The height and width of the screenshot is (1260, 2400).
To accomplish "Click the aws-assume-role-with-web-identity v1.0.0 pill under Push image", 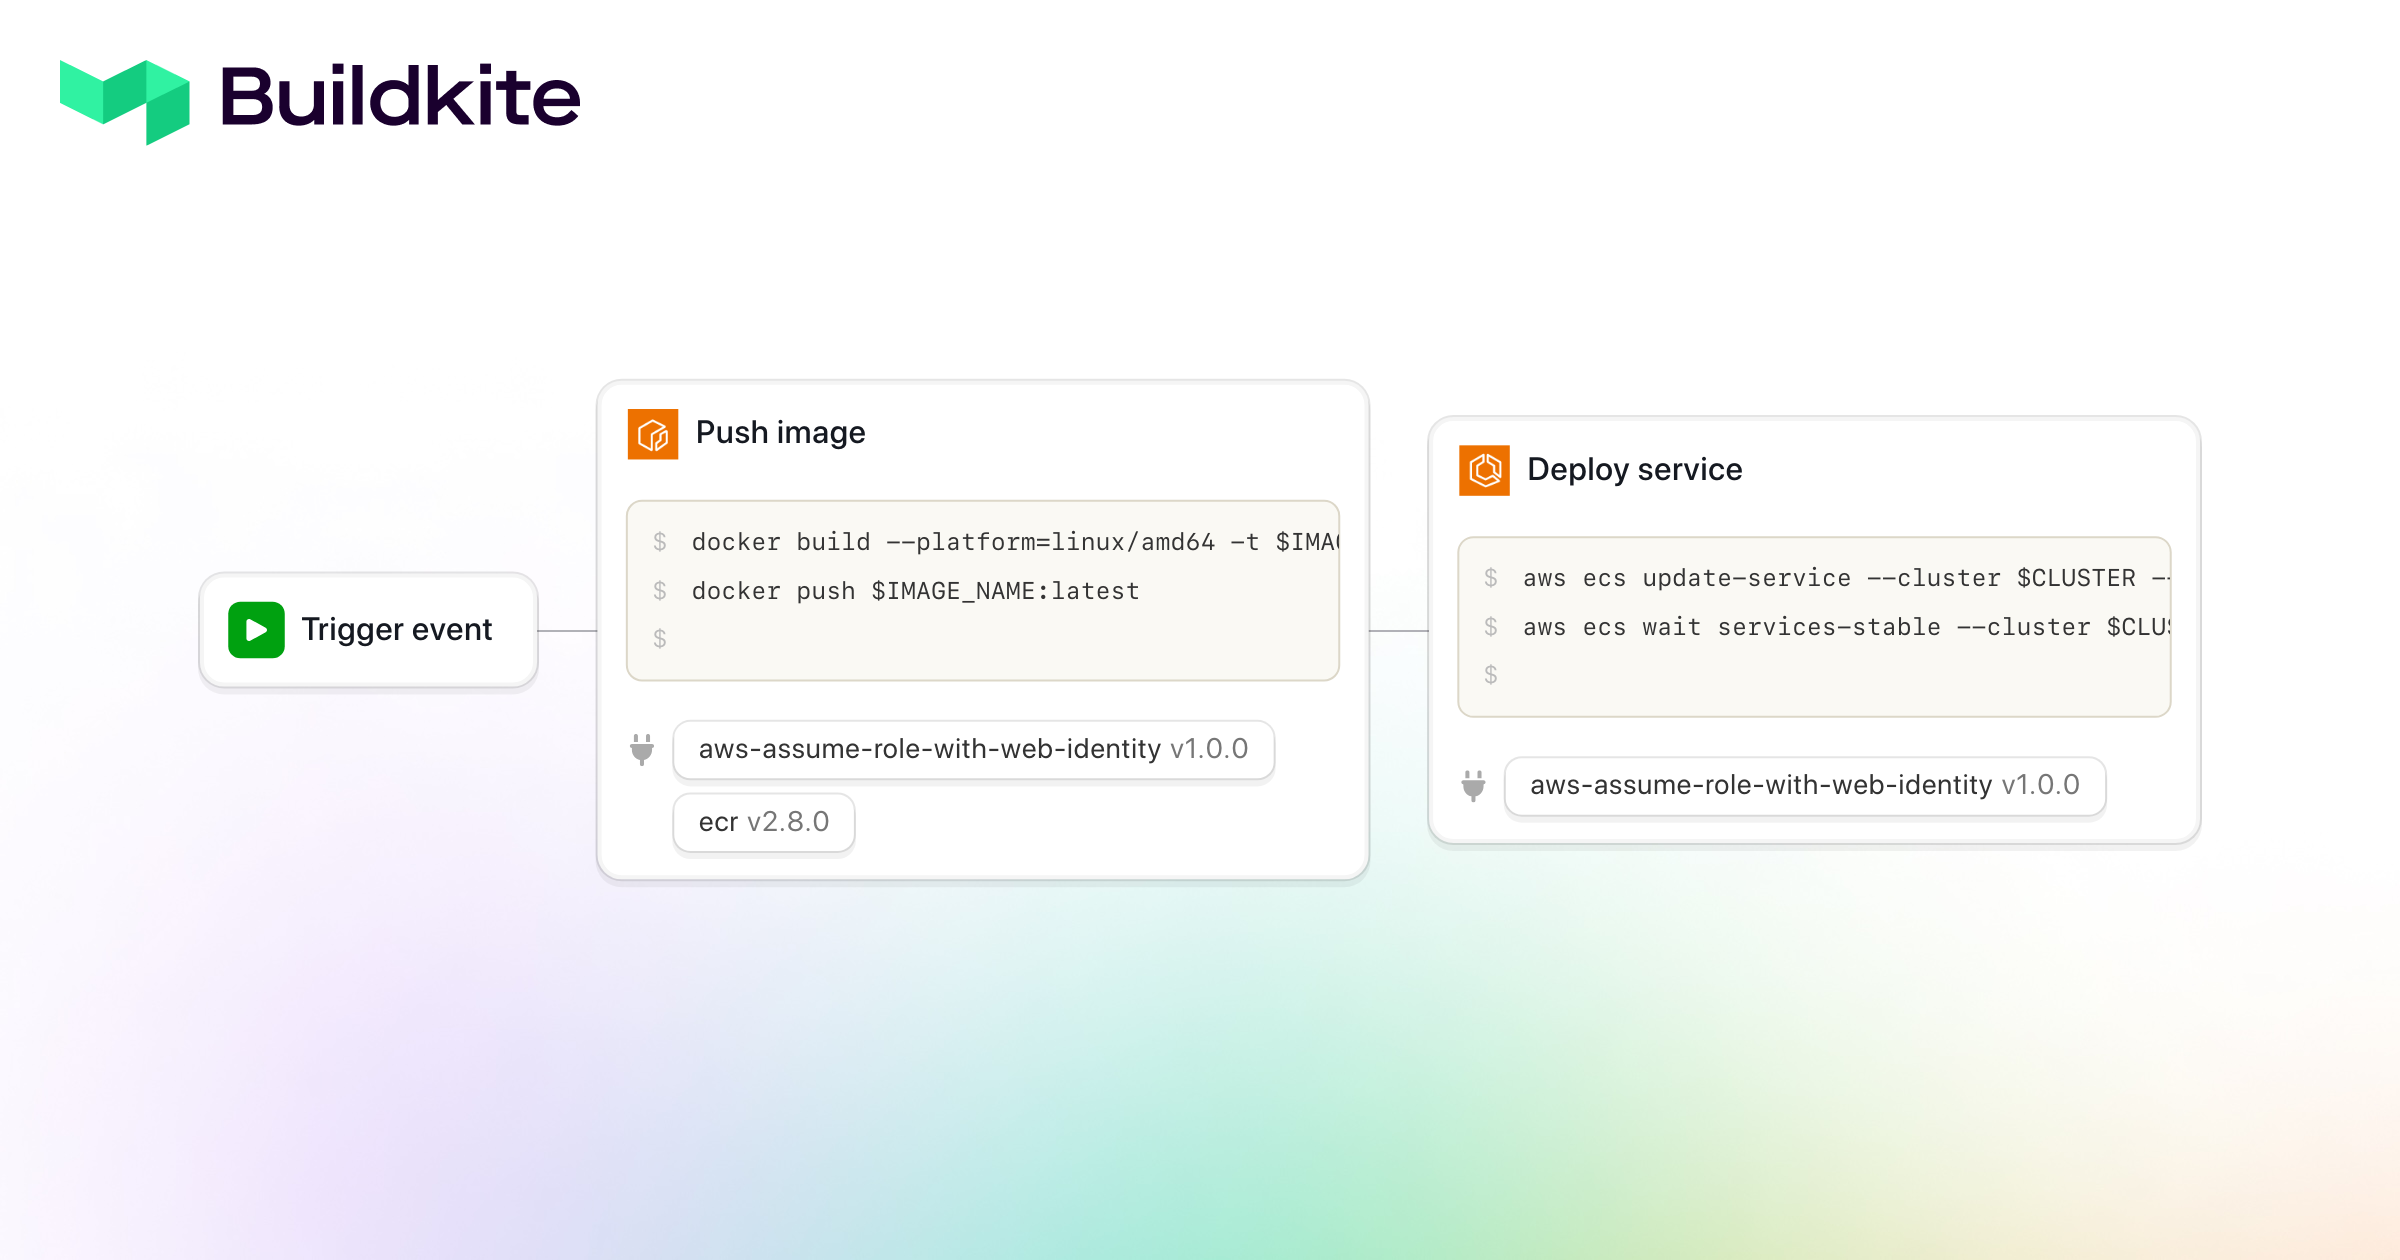I will pyautogui.click(x=973, y=749).
